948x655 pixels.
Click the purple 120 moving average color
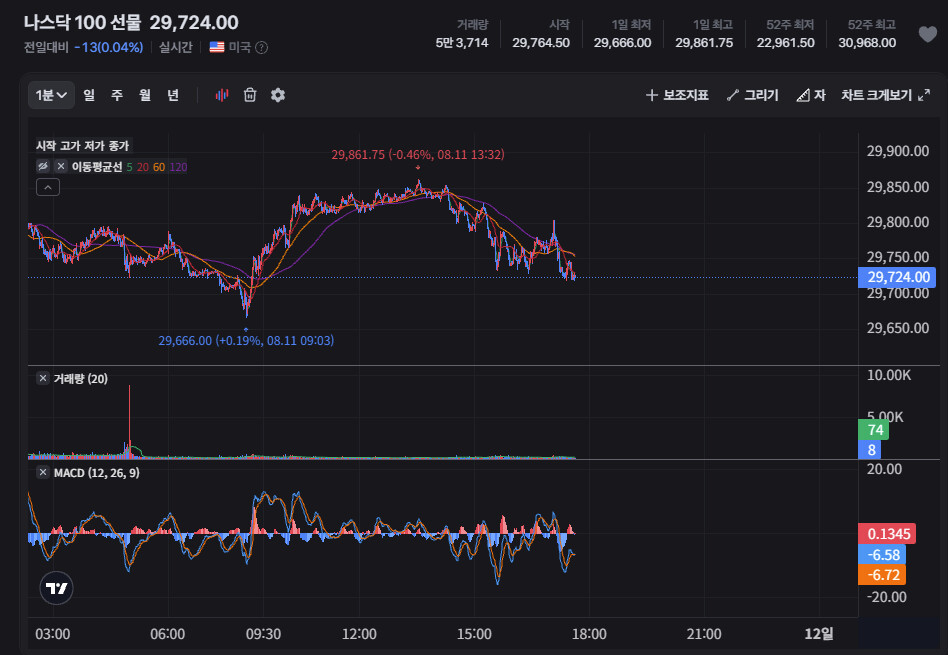178,167
